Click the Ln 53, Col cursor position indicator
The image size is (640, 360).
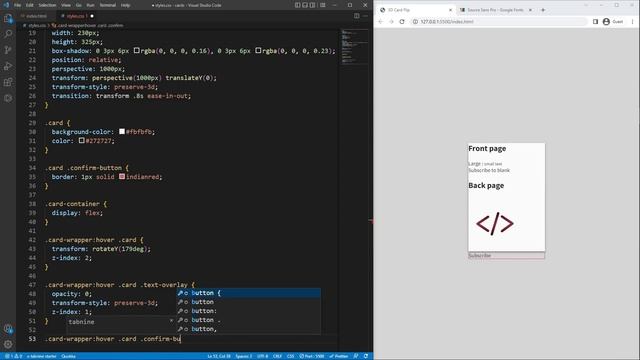pos(219,356)
